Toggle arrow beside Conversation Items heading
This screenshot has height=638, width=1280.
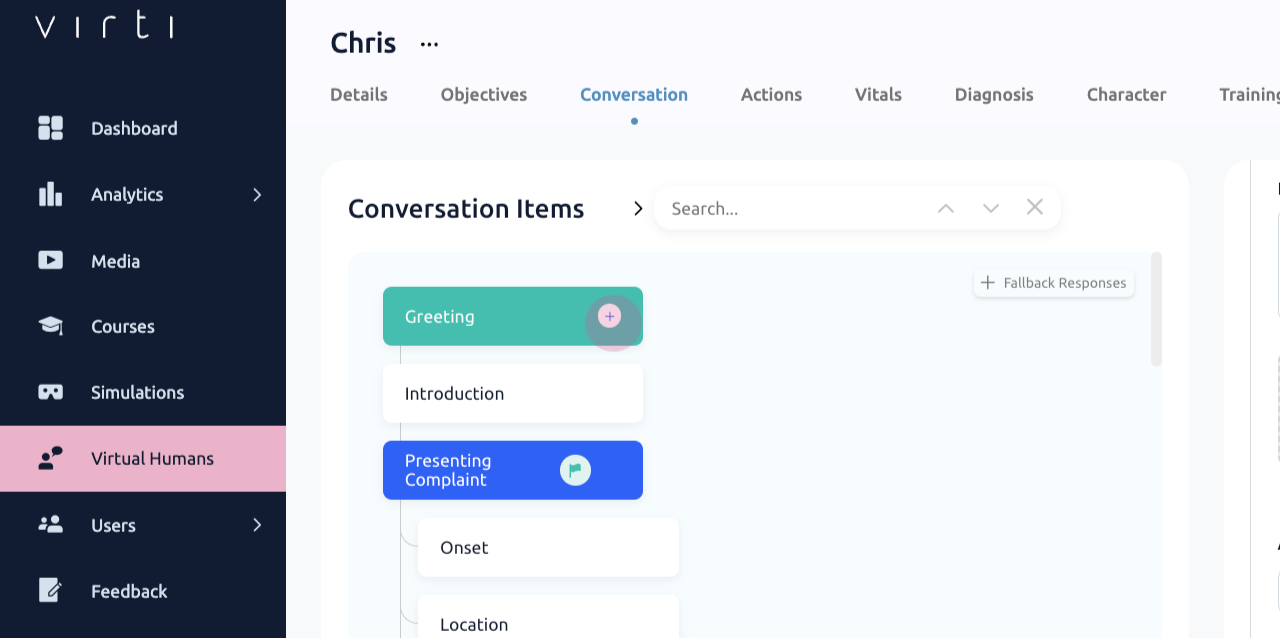(x=637, y=208)
